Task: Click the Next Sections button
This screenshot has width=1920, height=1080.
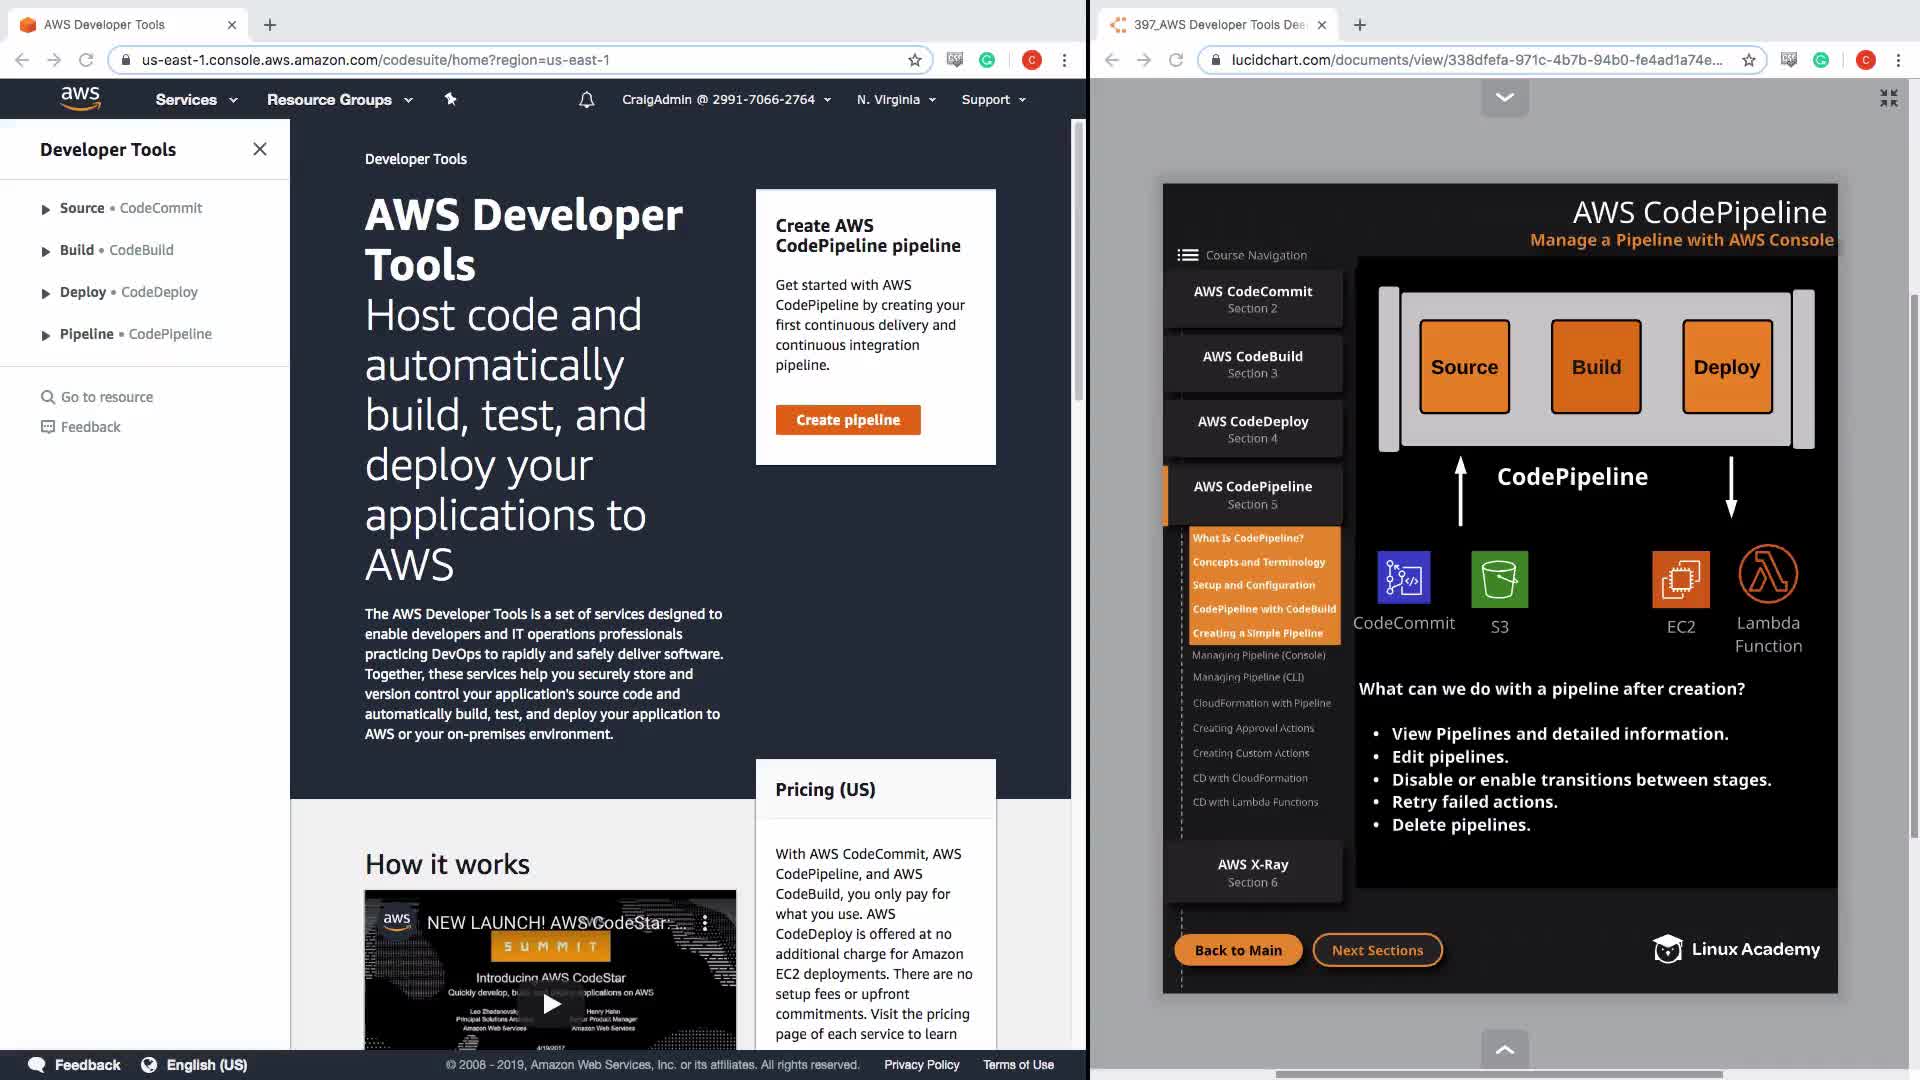Action: 1377,950
